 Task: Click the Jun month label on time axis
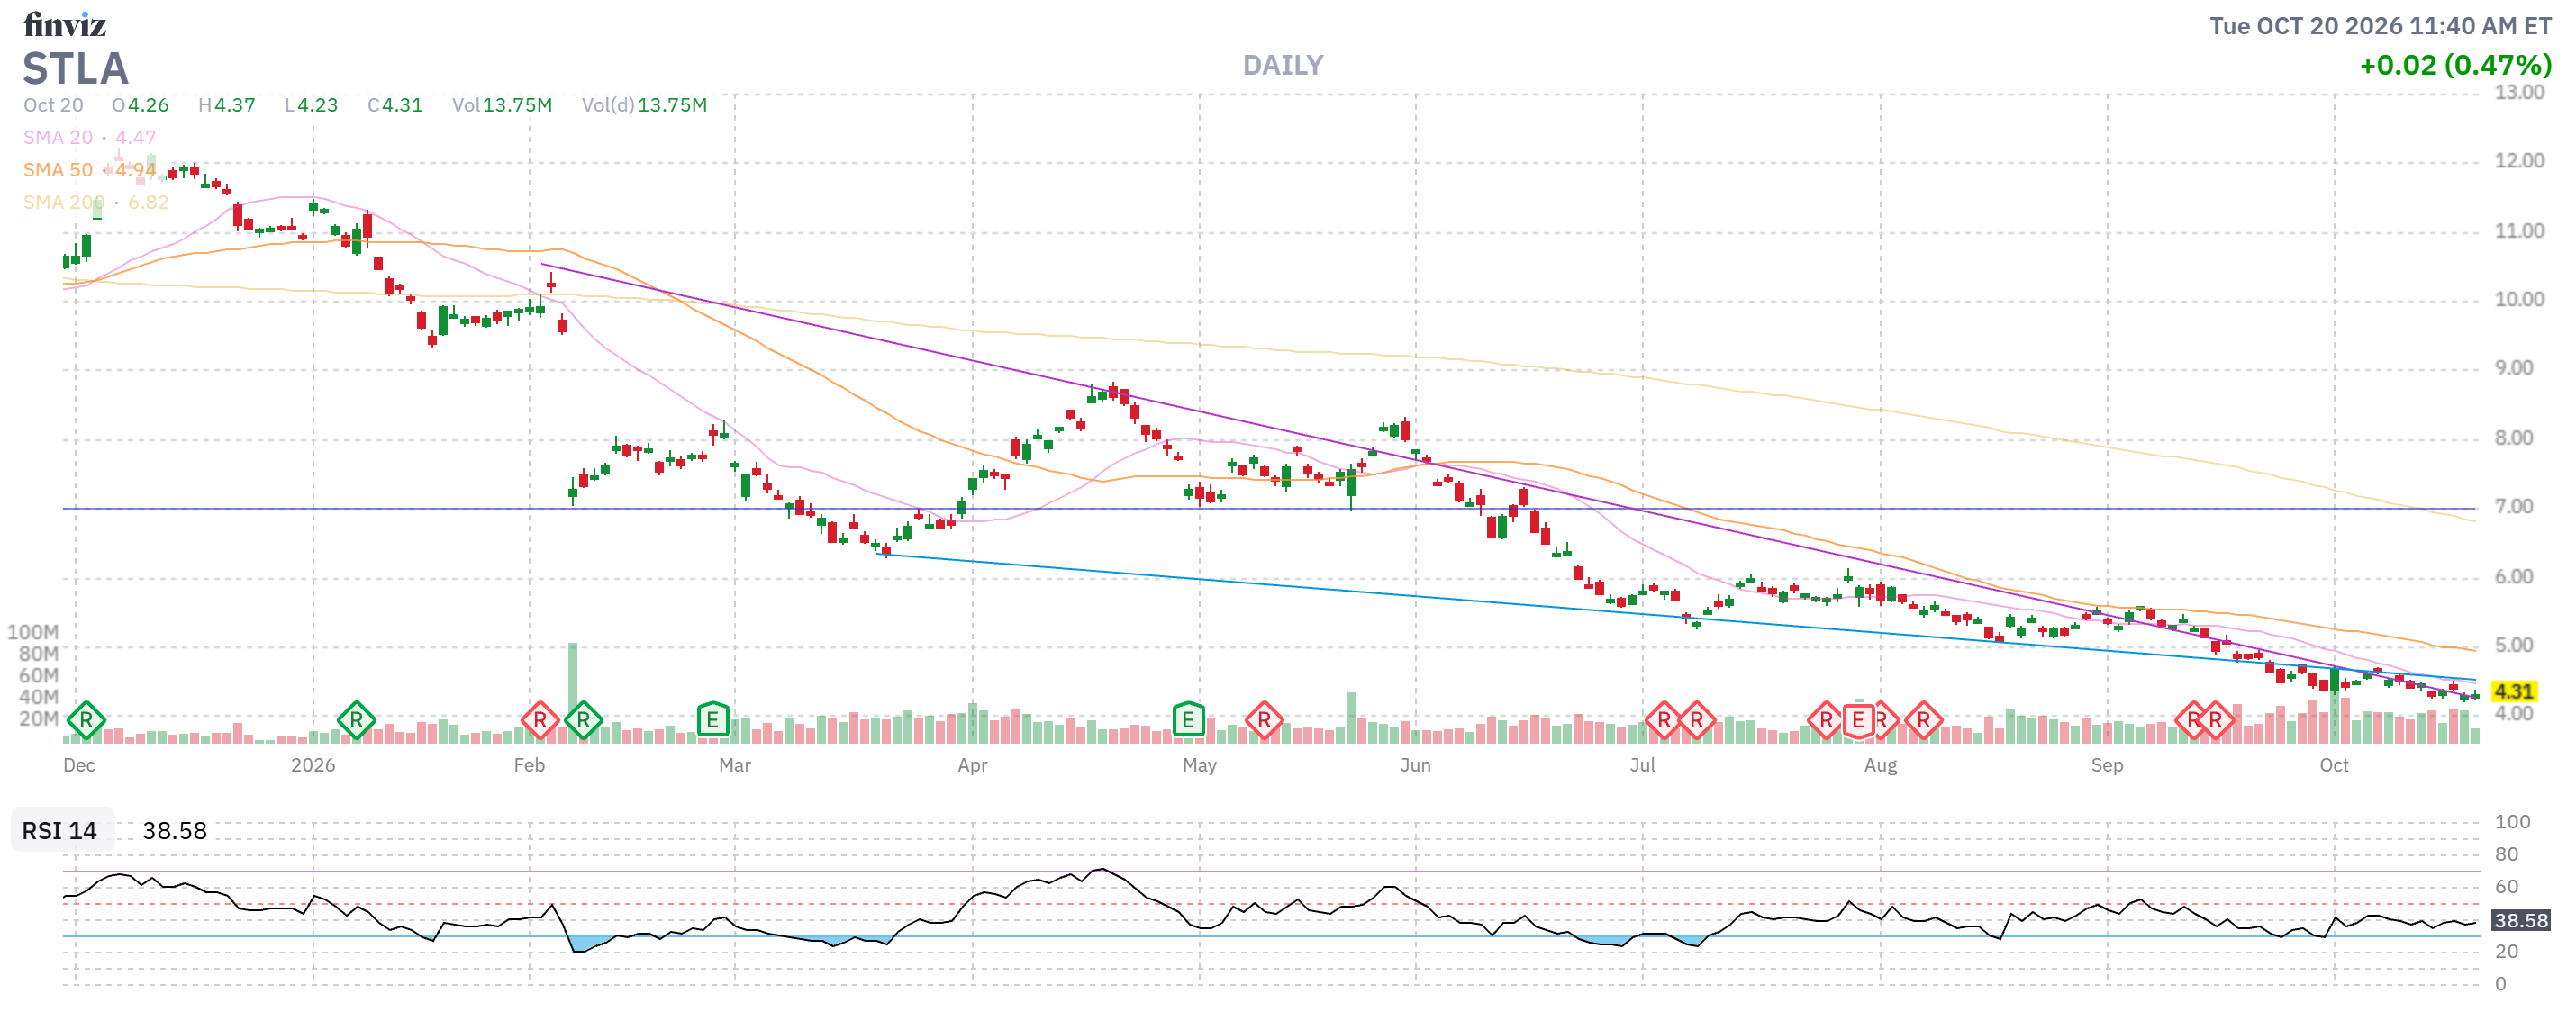pyautogui.click(x=1415, y=766)
